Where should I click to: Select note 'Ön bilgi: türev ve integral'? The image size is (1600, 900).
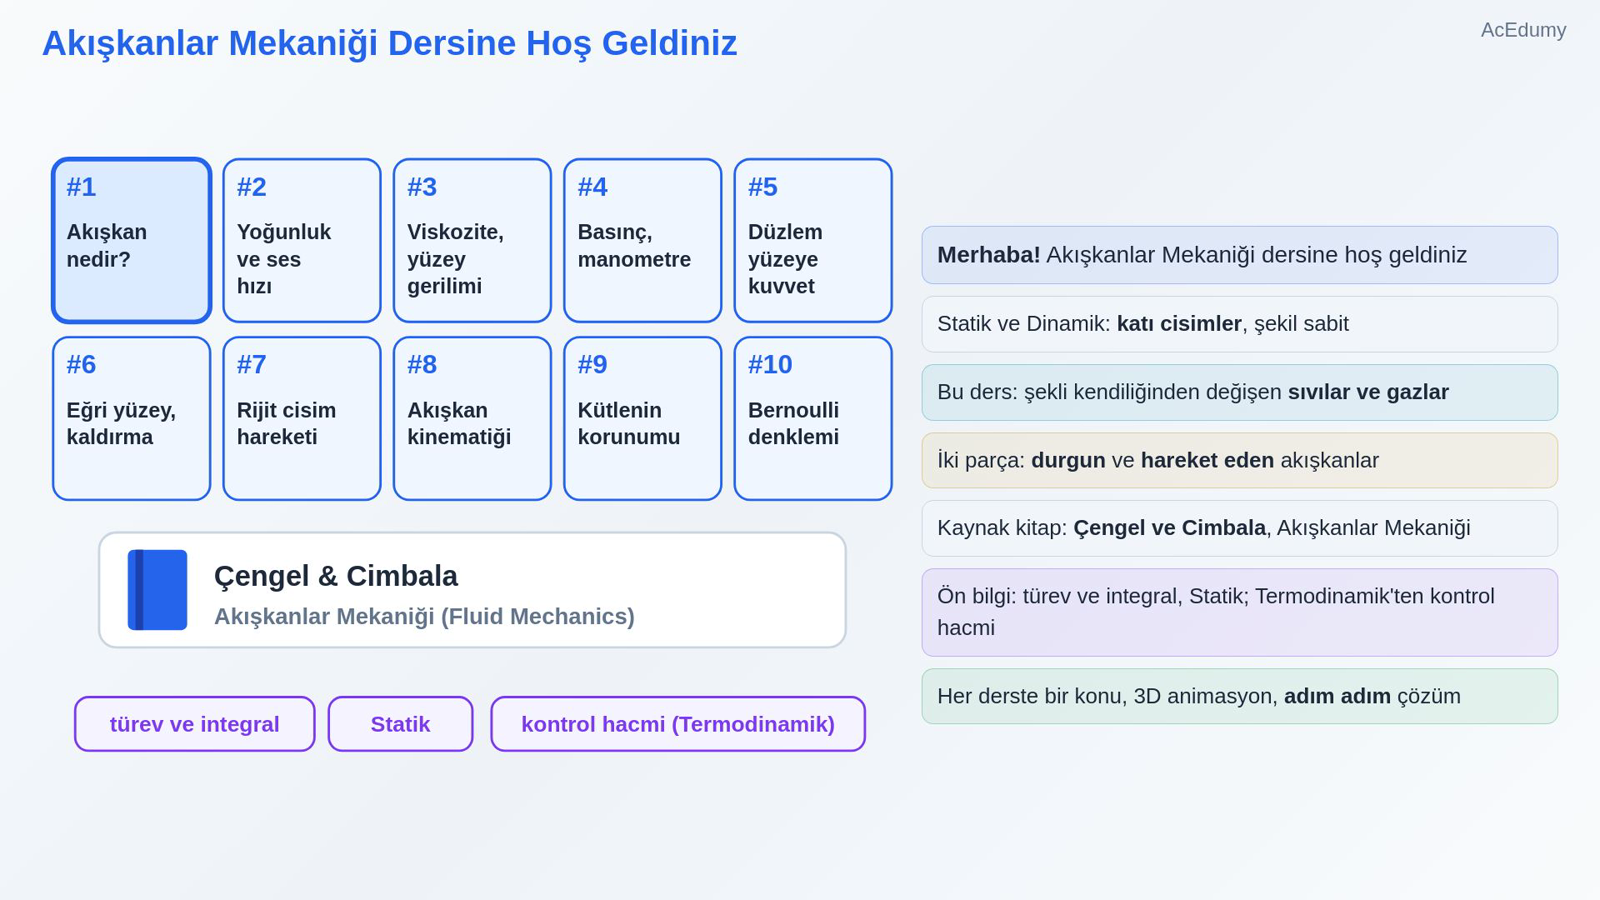coord(1240,612)
